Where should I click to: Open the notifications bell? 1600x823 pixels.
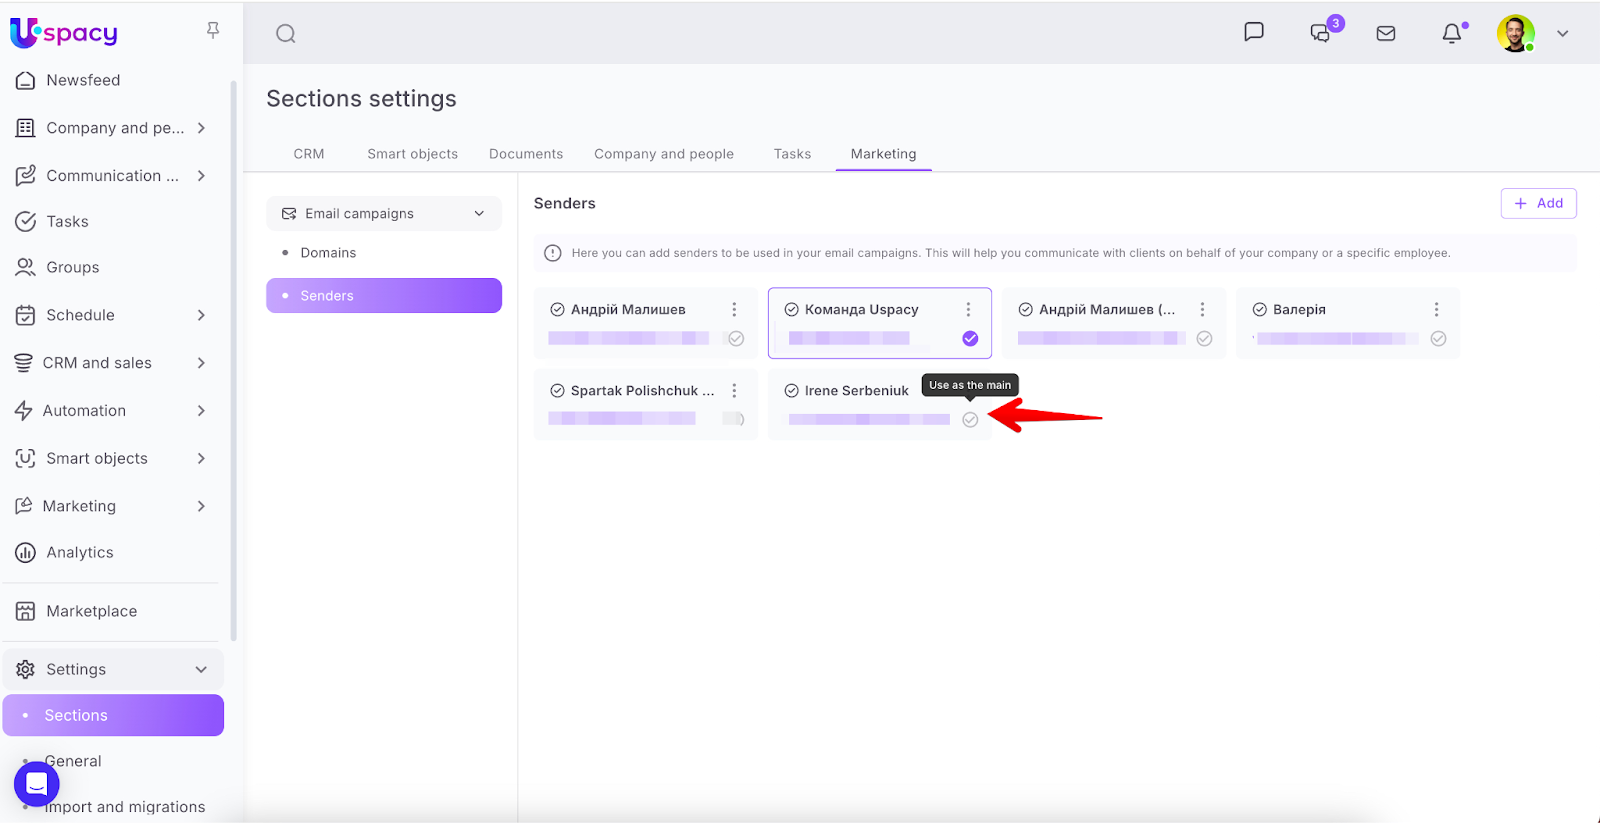(x=1452, y=34)
